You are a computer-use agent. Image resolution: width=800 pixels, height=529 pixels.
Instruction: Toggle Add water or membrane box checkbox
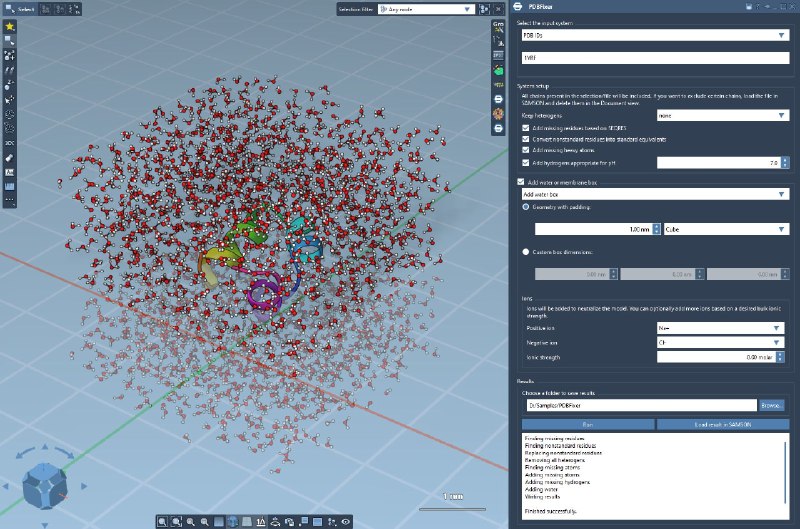coord(520,182)
